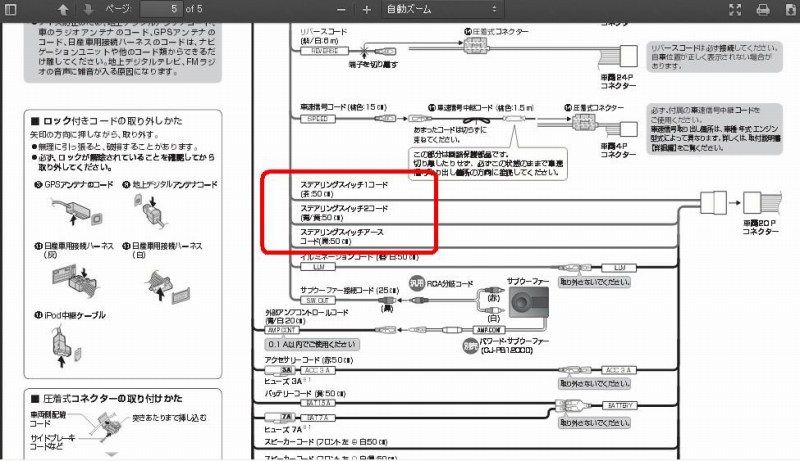Click the 車速信号コード label

[x=343, y=108]
